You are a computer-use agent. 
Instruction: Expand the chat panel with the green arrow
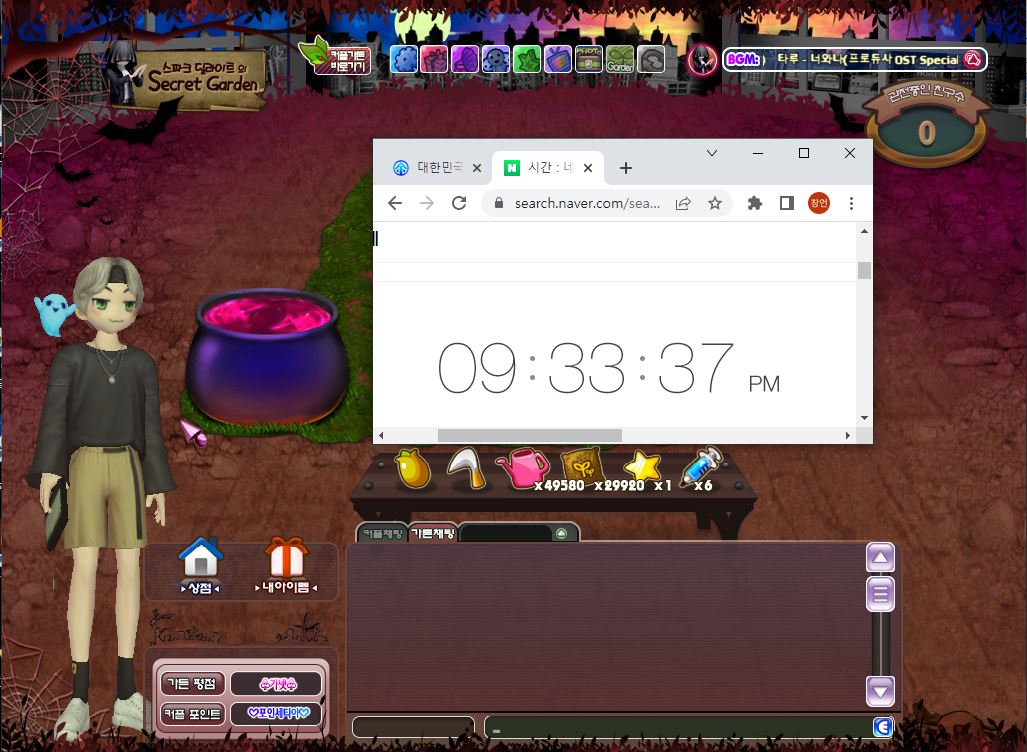[x=561, y=534]
